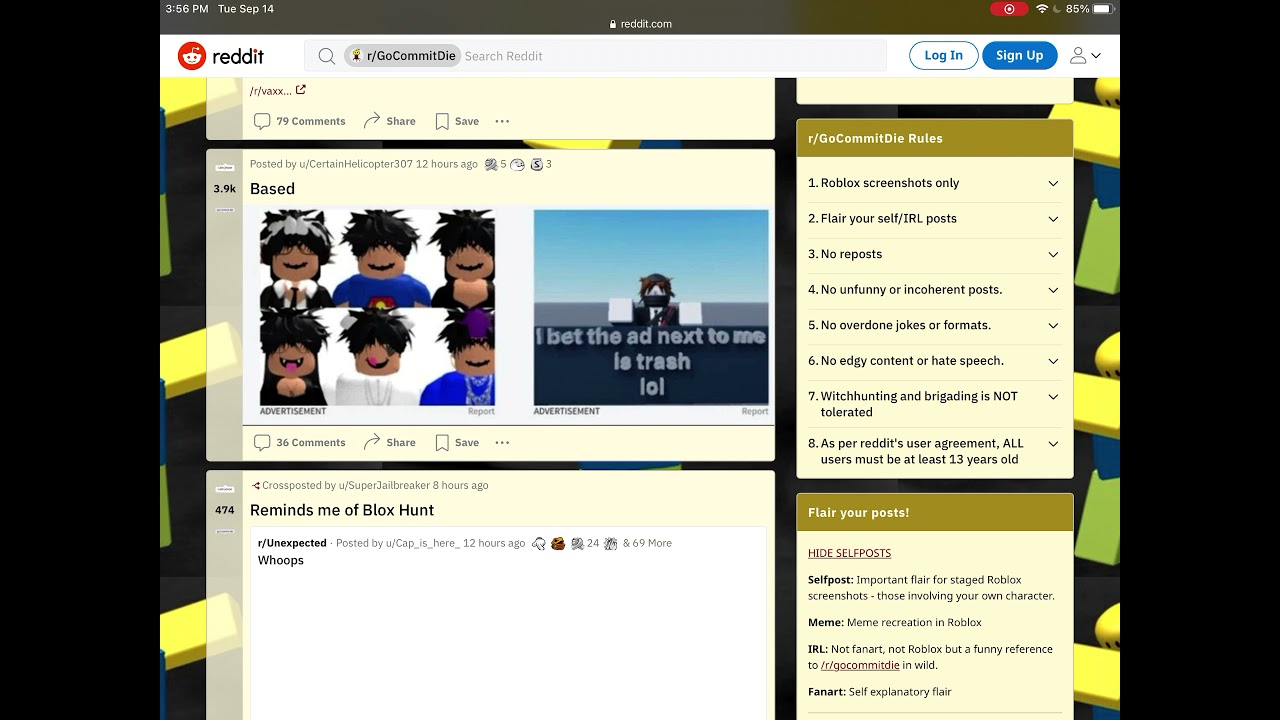Save the post with 79 comments
The height and width of the screenshot is (720, 1280).
point(457,121)
